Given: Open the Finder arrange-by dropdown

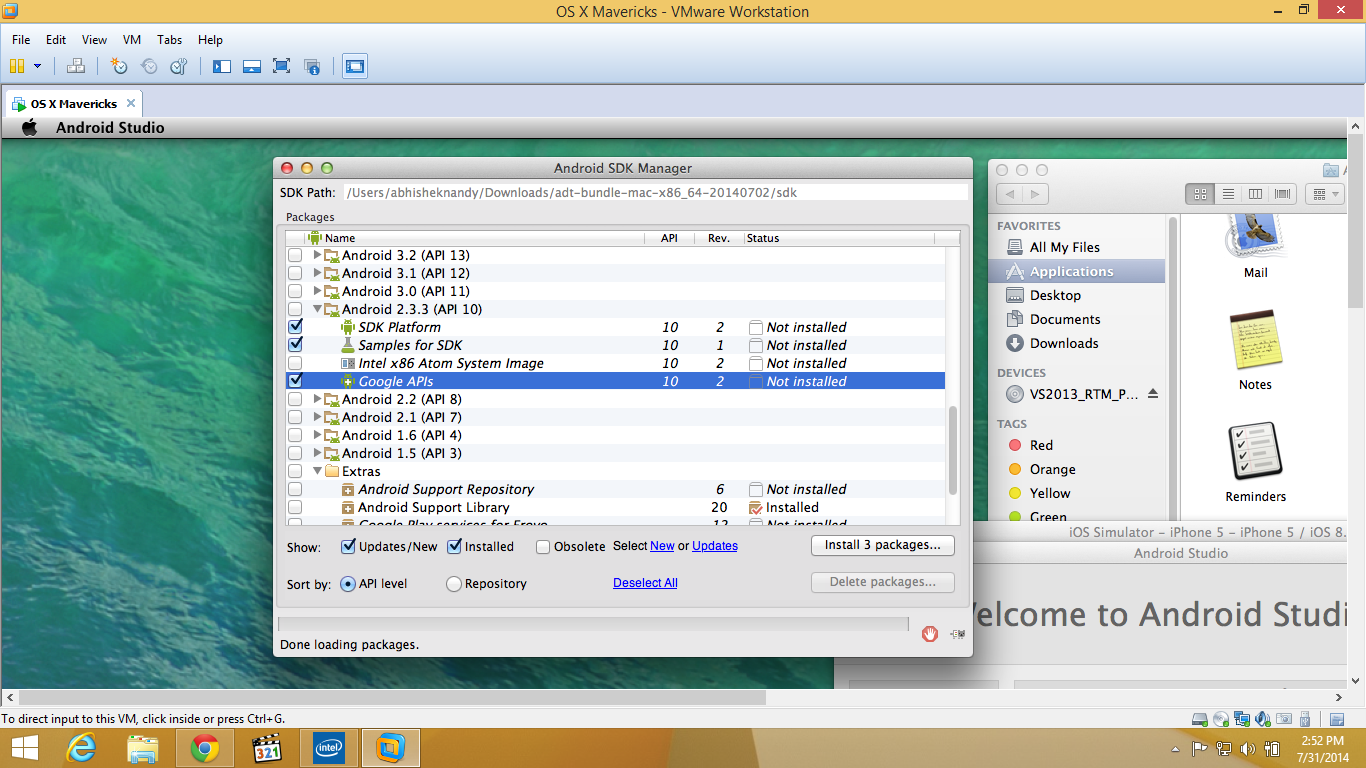Looking at the screenshot, I should (1324, 194).
